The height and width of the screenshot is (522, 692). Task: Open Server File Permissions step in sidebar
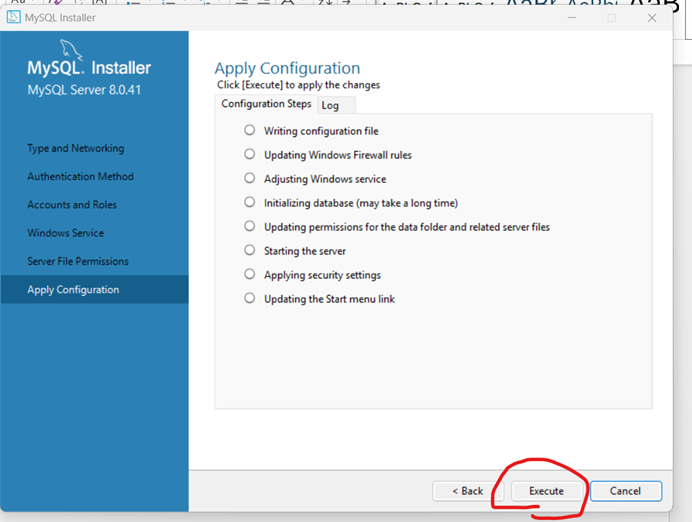click(78, 261)
